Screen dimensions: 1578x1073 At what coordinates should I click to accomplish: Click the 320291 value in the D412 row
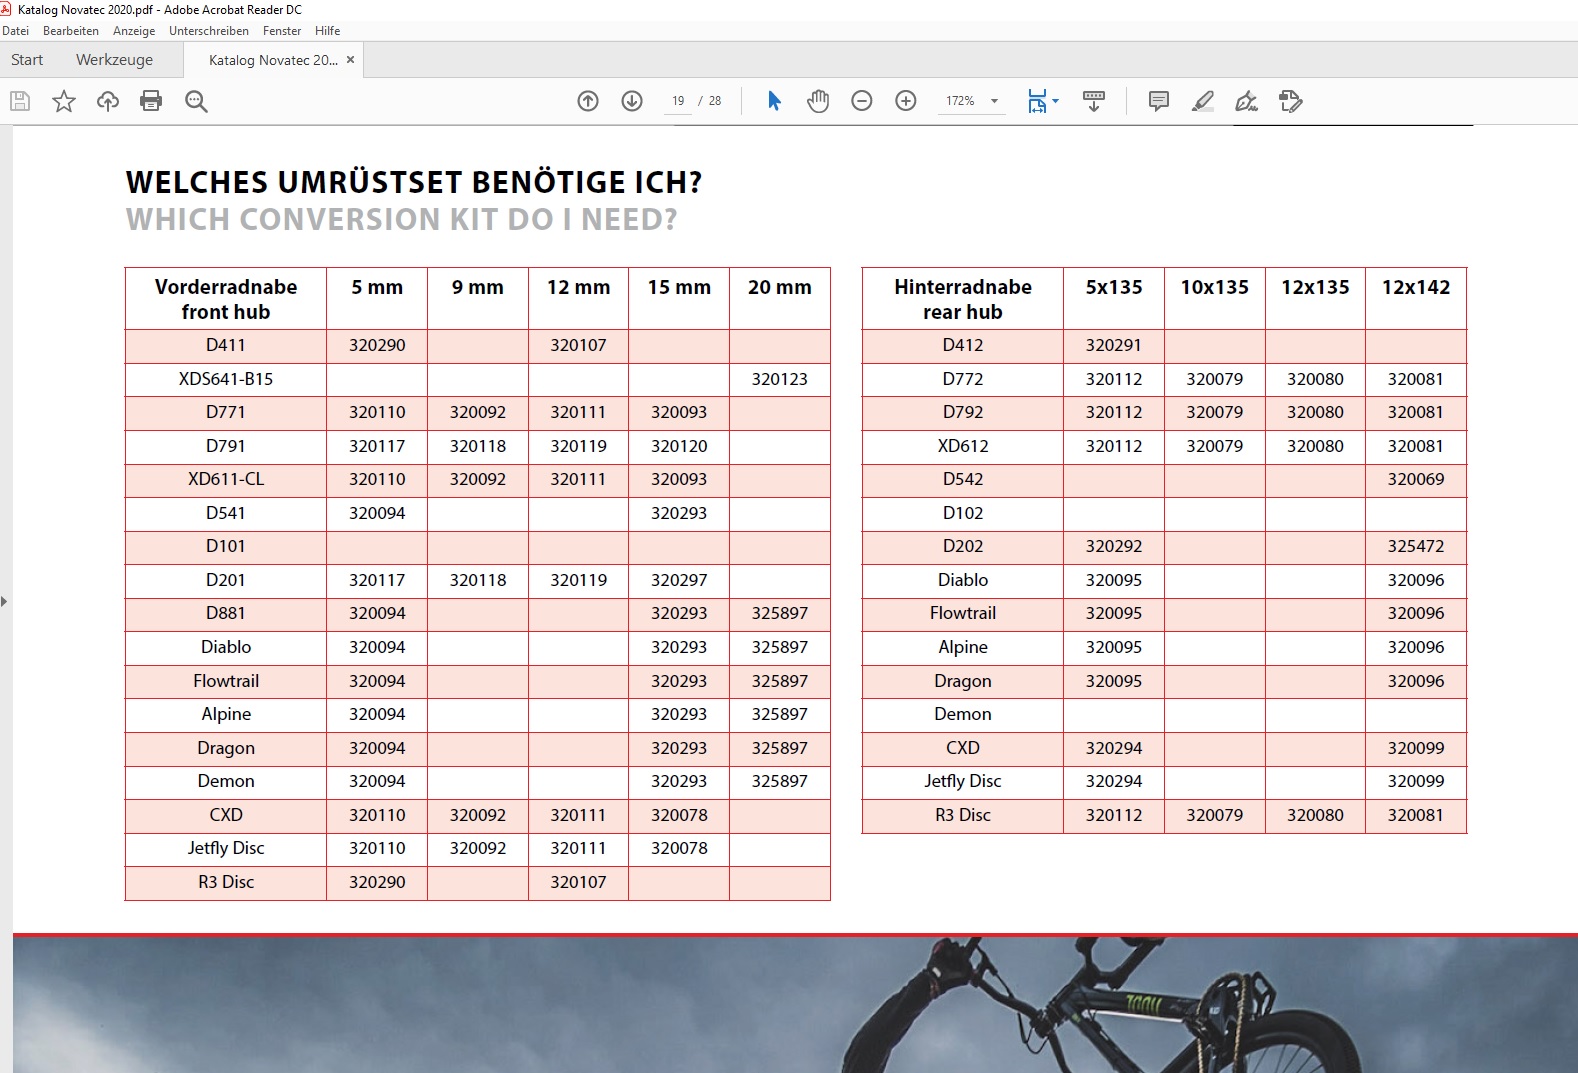point(1114,345)
